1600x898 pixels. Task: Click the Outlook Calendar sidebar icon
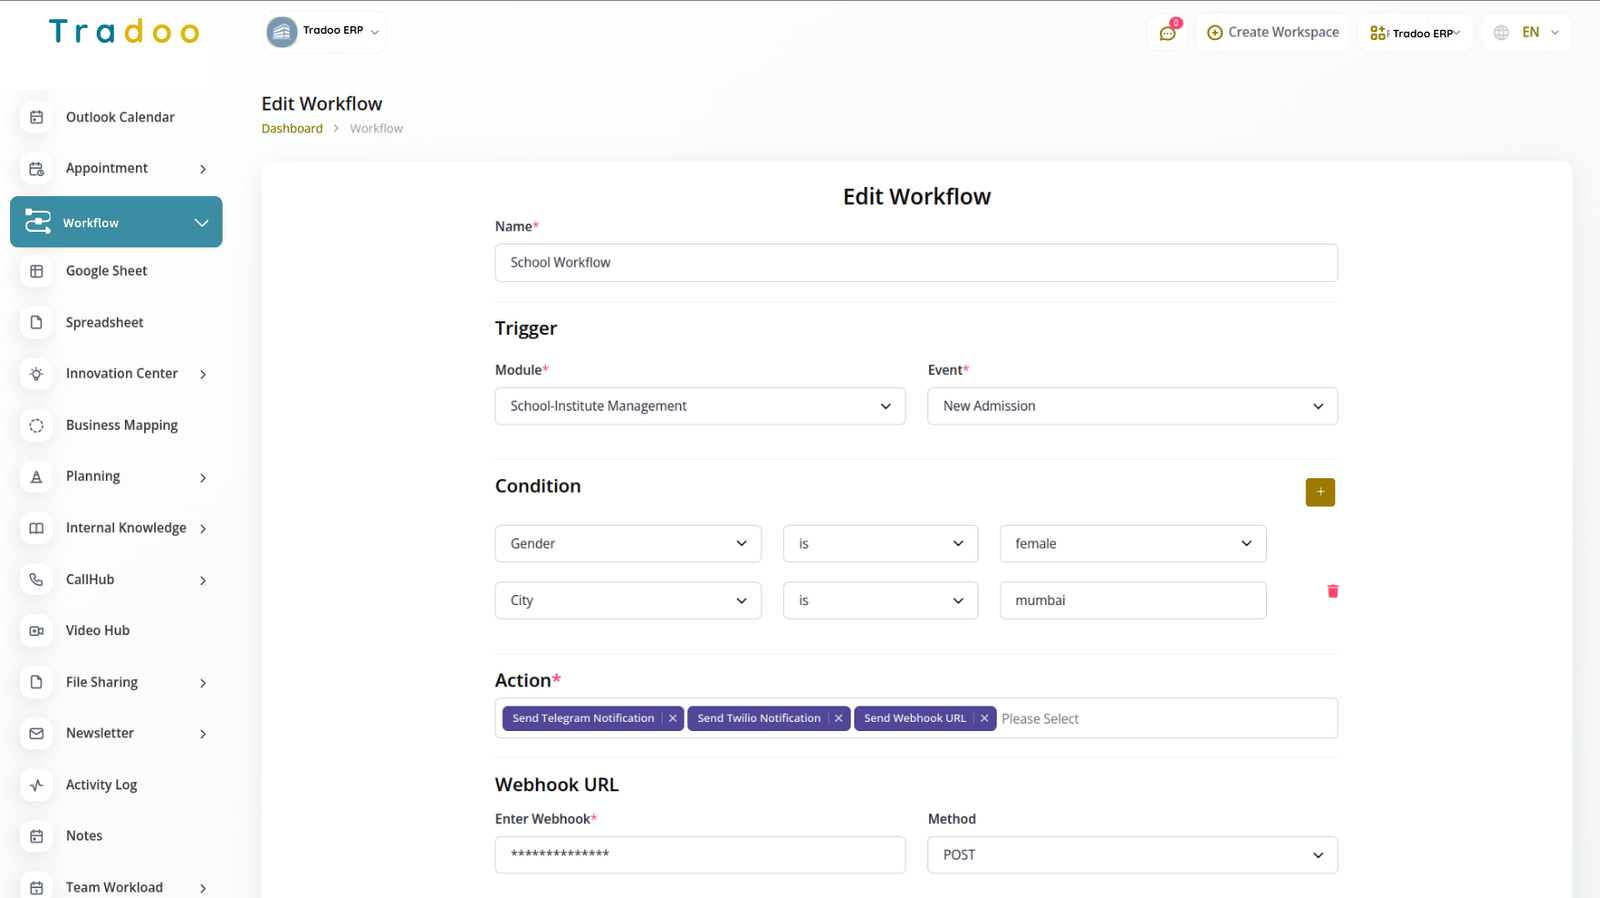(37, 117)
